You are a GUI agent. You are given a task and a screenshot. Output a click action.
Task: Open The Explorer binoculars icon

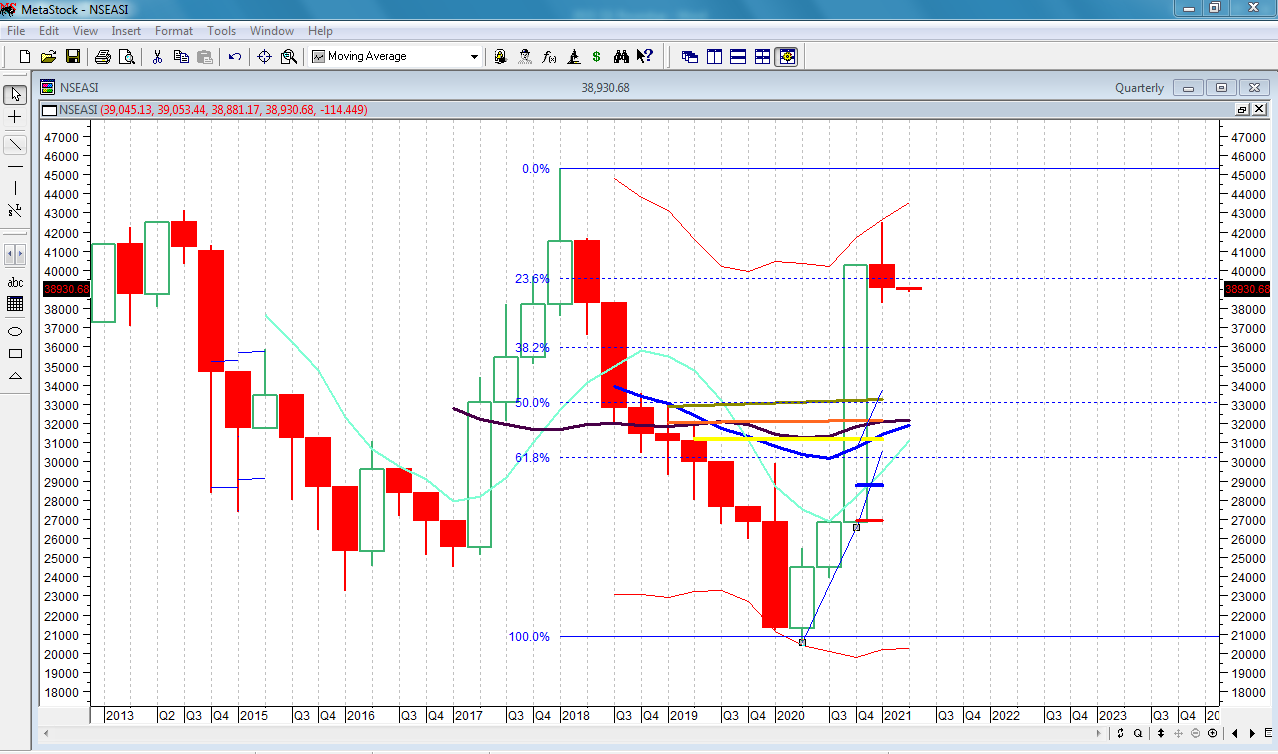point(621,57)
